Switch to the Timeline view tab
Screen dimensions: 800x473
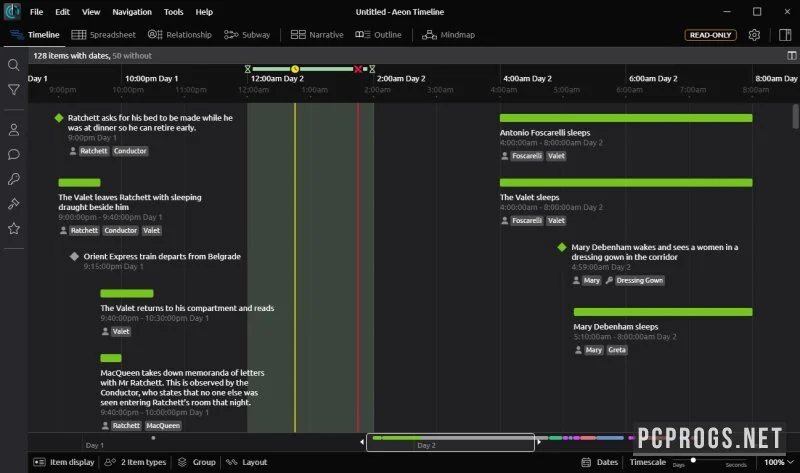tap(35, 35)
